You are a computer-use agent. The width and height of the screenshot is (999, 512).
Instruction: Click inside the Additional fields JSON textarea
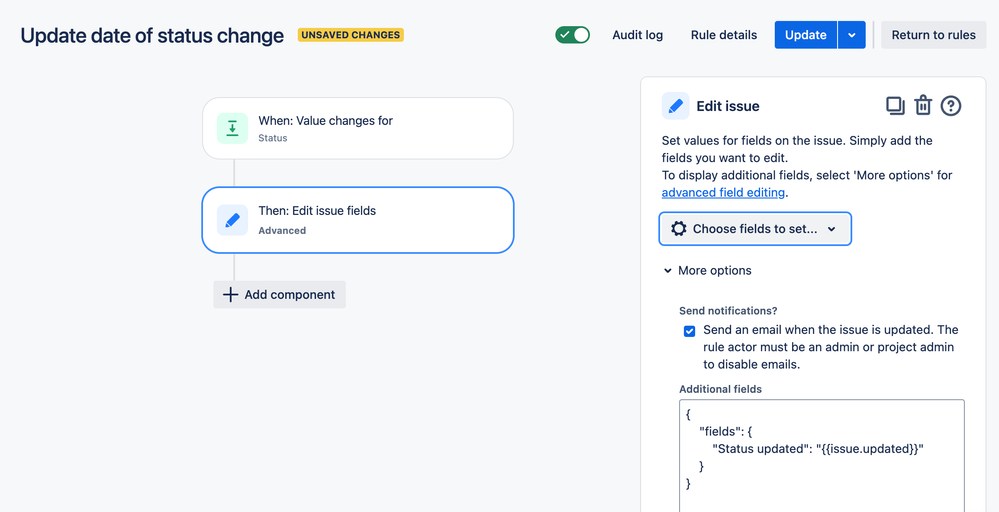(821, 460)
